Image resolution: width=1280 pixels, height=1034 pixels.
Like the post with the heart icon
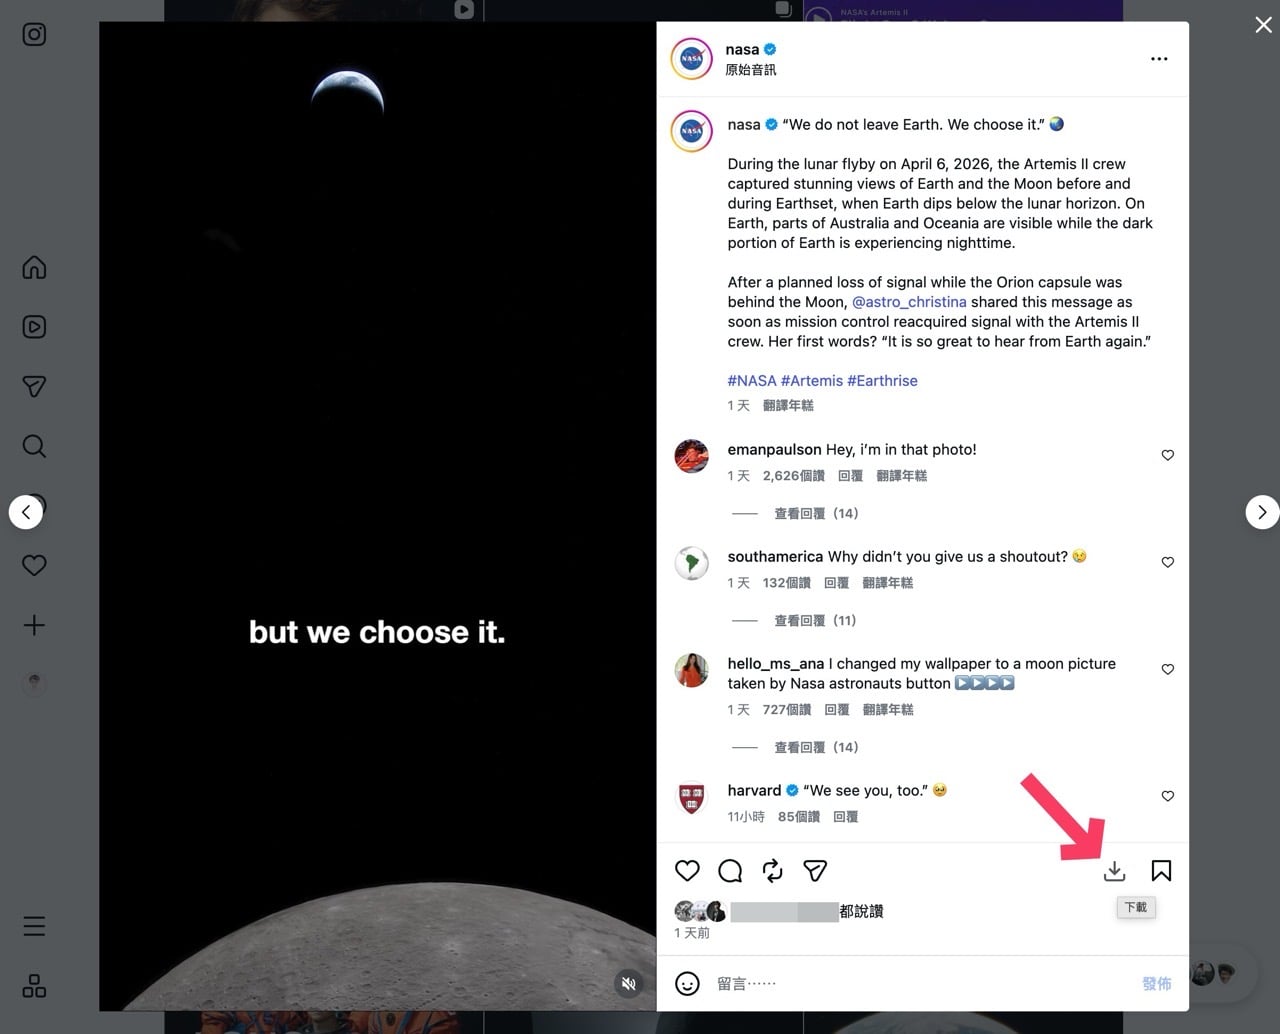[687, 871]
